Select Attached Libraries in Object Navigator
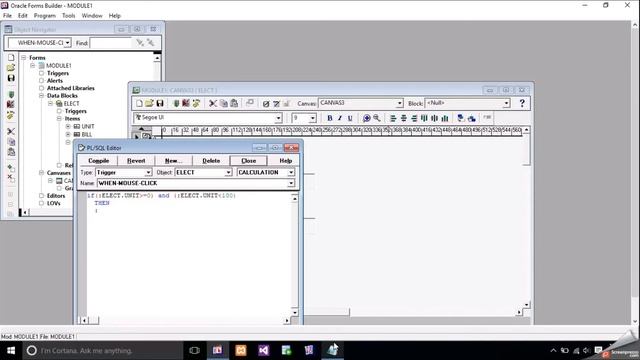The height and width of the screenshot is (360, 640). [x=71, y=88]
